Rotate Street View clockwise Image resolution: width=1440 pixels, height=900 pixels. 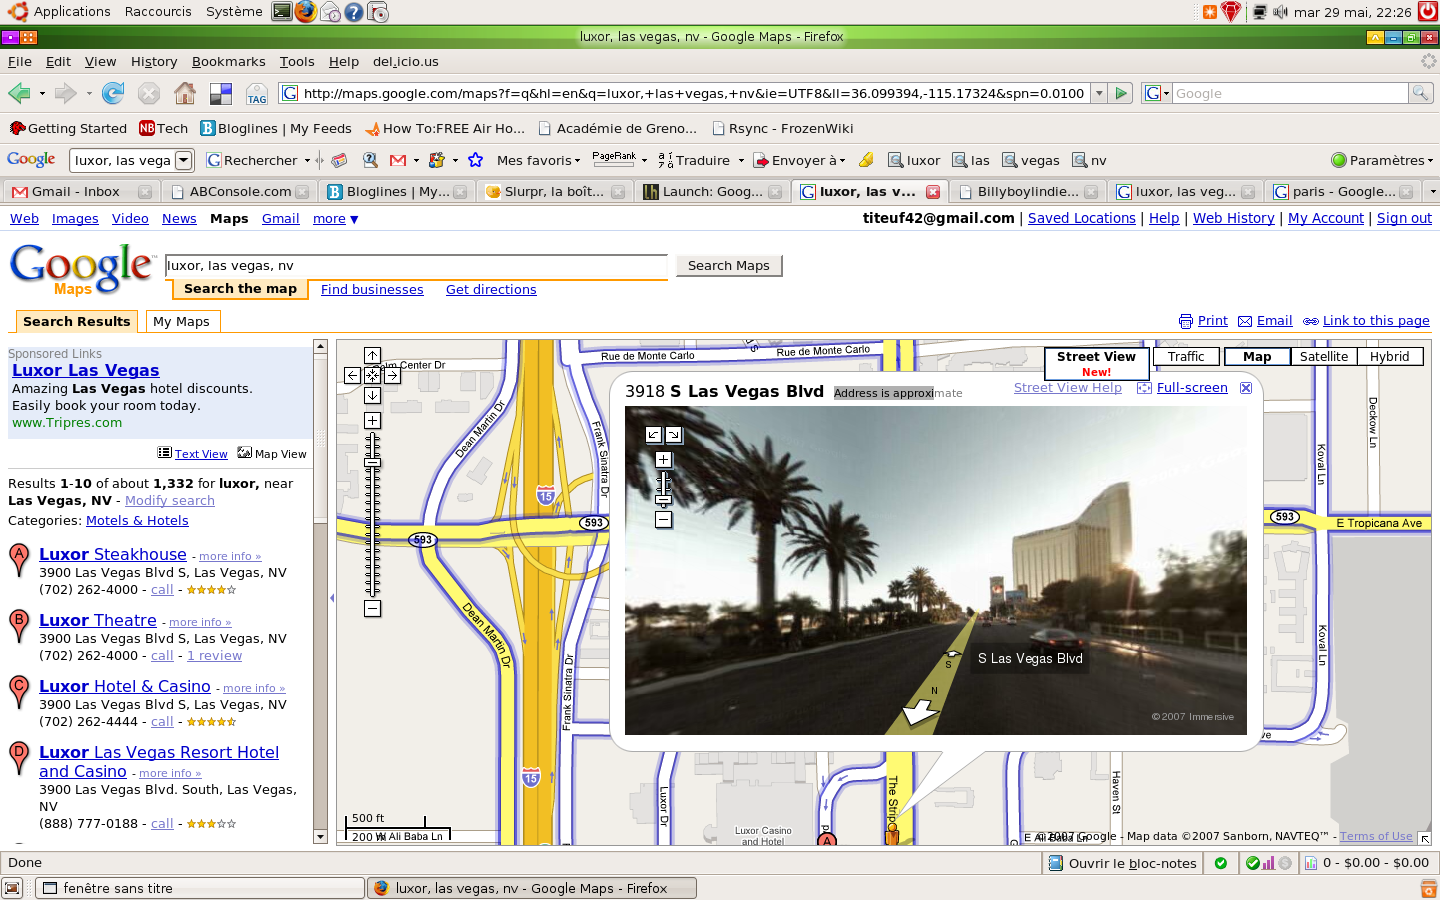[x=674, y=434]
